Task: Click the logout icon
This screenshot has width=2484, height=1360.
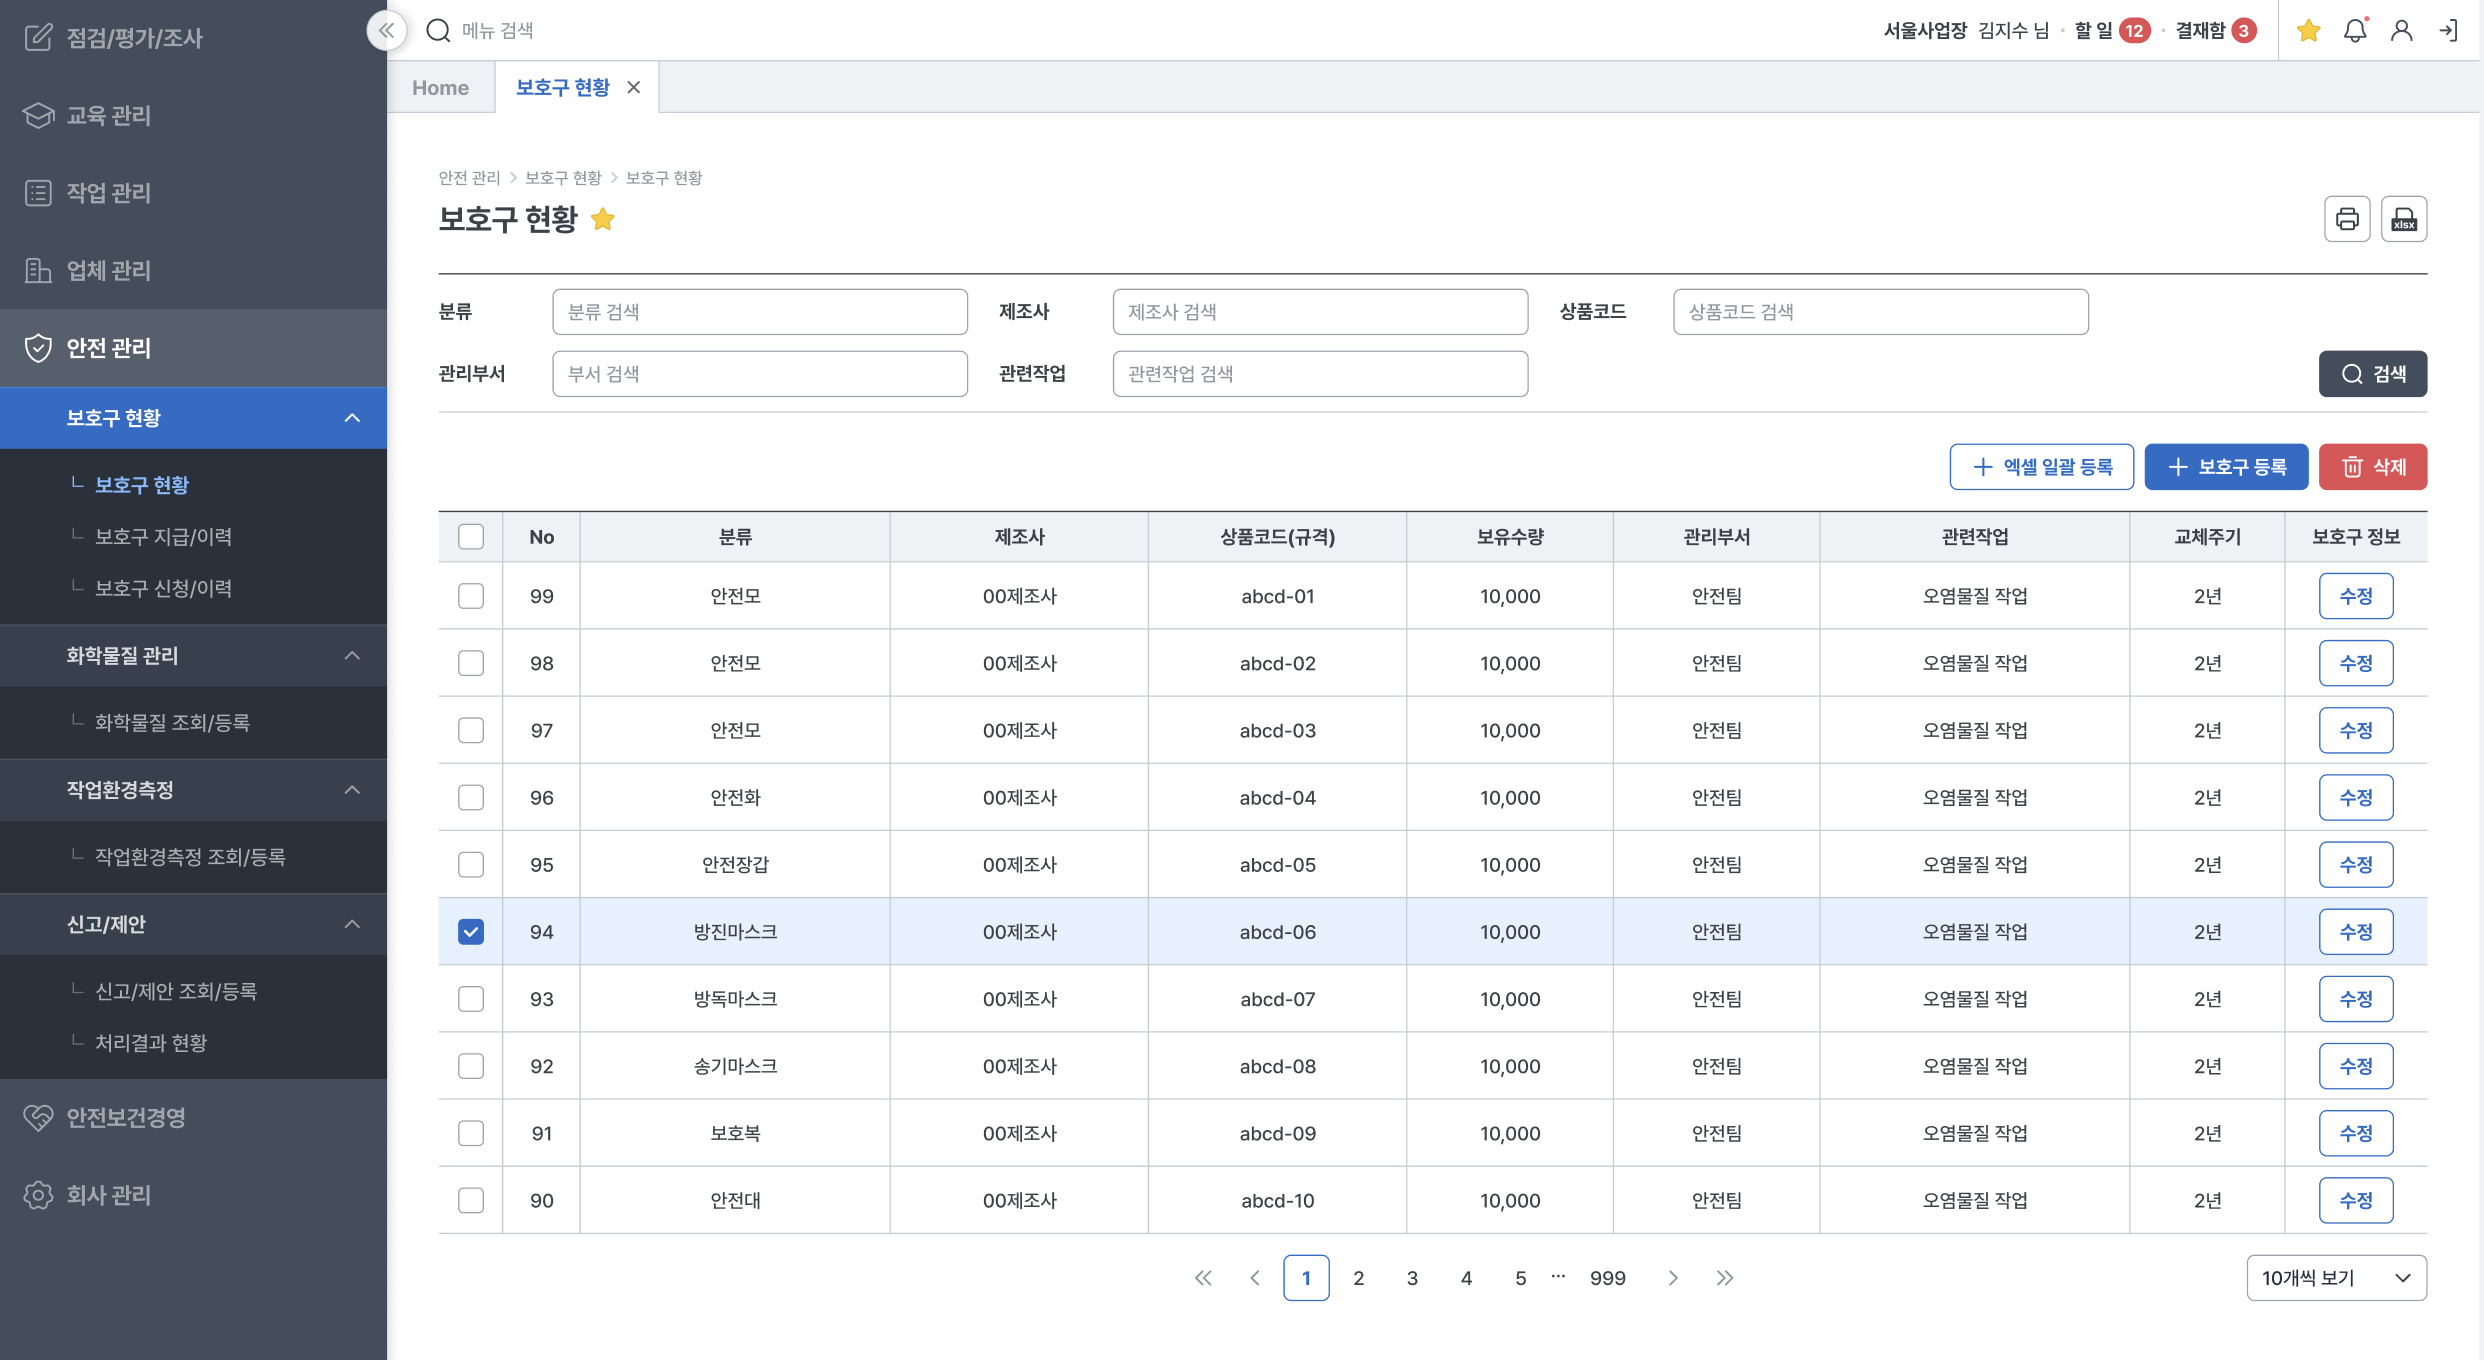Action: click(2448, 31)
